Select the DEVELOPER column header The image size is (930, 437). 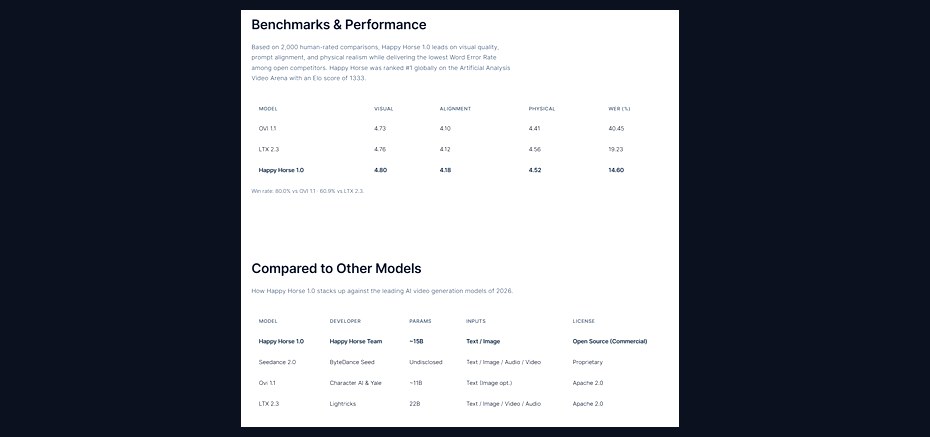(x=345, y=321)
